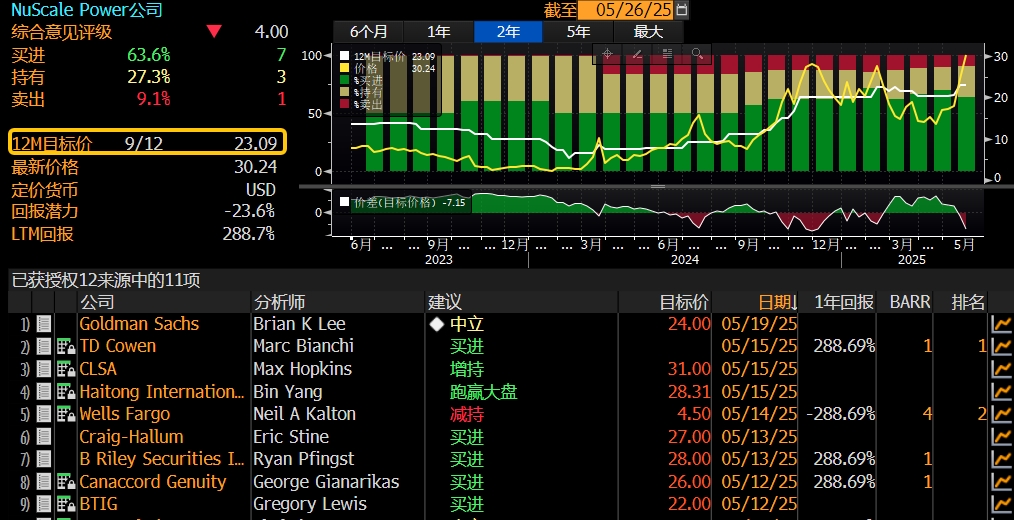Open the Wells Fargo firm link
The height and width of the screenshot is (520, 1014).
tap(125, 414)
